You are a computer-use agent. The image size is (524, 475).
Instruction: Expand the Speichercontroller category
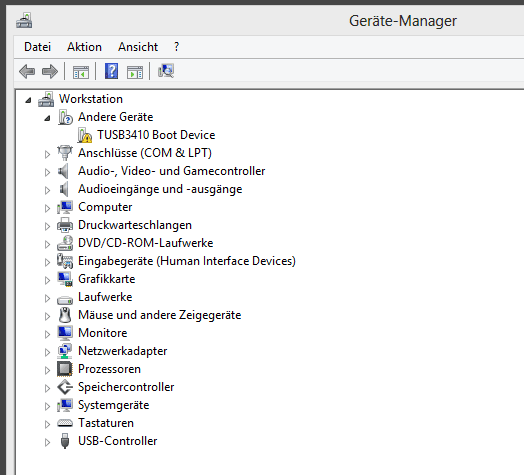coord(47,388)
